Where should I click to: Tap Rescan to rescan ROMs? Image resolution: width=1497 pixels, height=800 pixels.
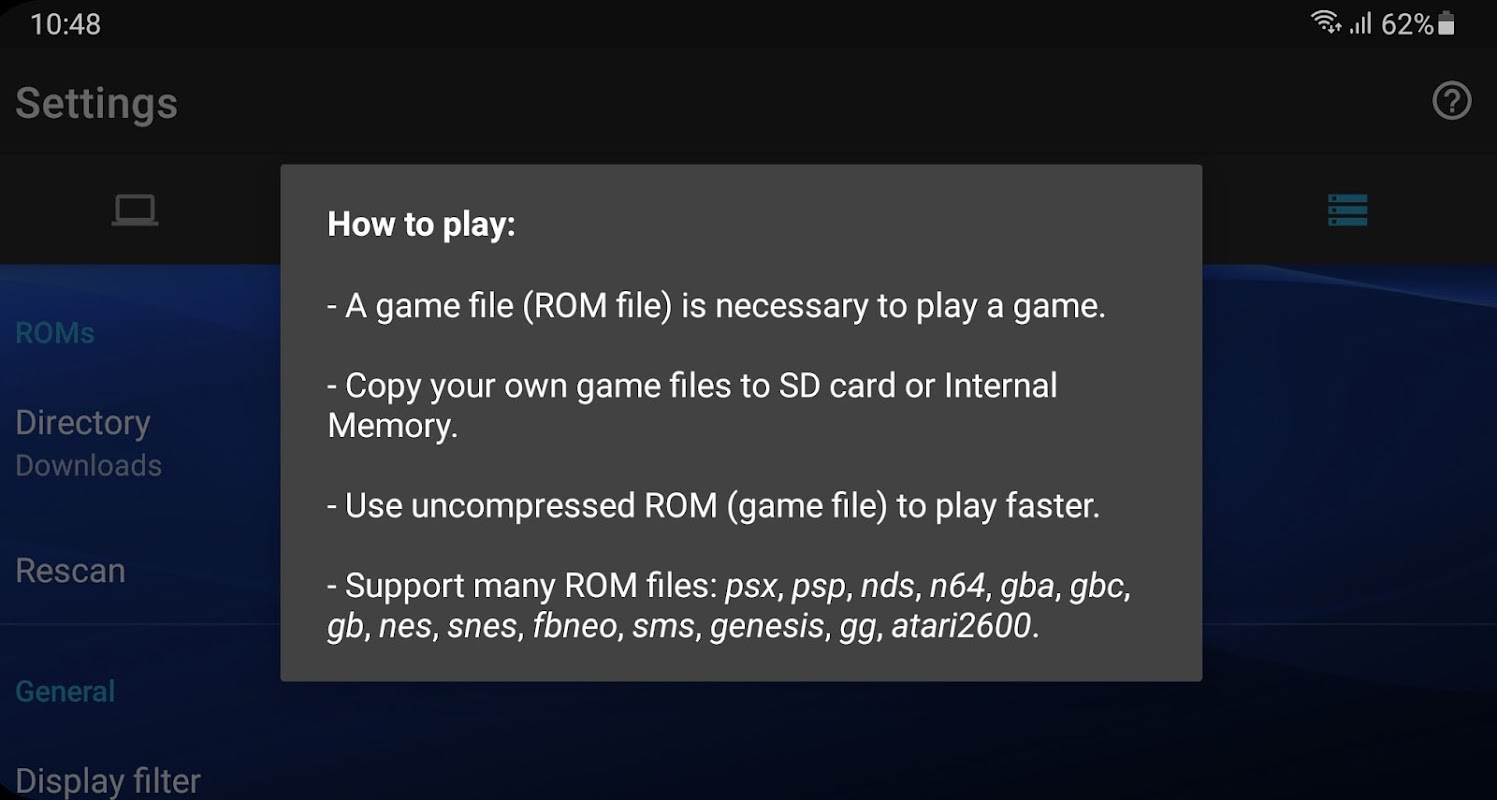(x=70, y=571)
